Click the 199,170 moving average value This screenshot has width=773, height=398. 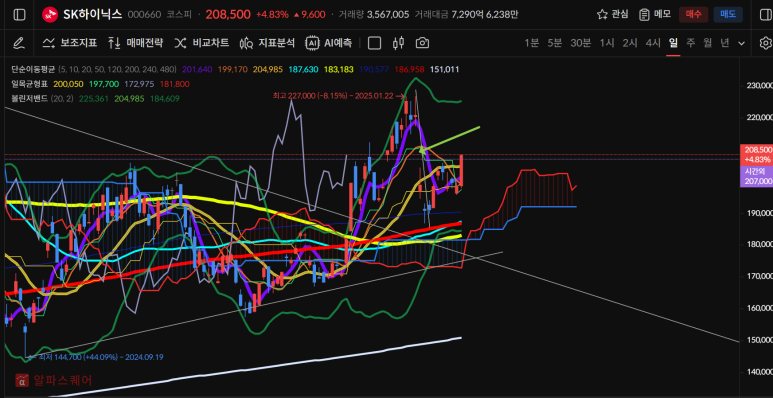tap(233, 70)
